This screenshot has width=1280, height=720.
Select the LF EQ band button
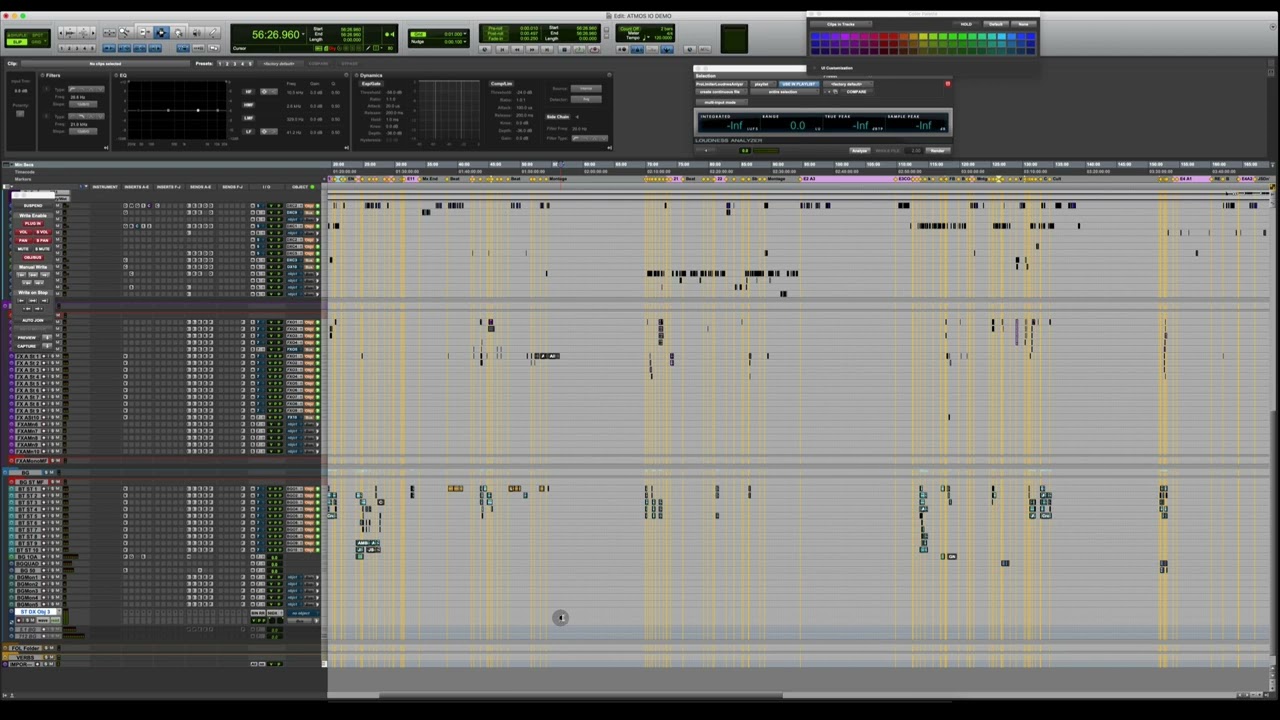point(248,132)
